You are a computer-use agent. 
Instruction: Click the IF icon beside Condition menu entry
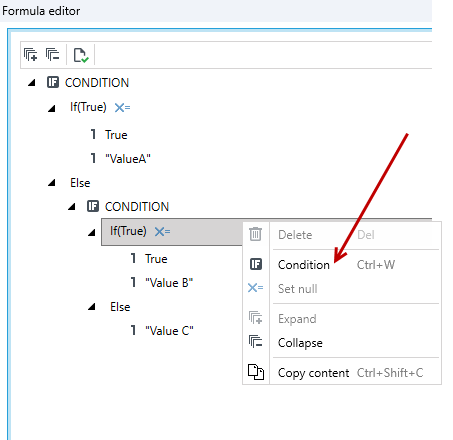256,264
